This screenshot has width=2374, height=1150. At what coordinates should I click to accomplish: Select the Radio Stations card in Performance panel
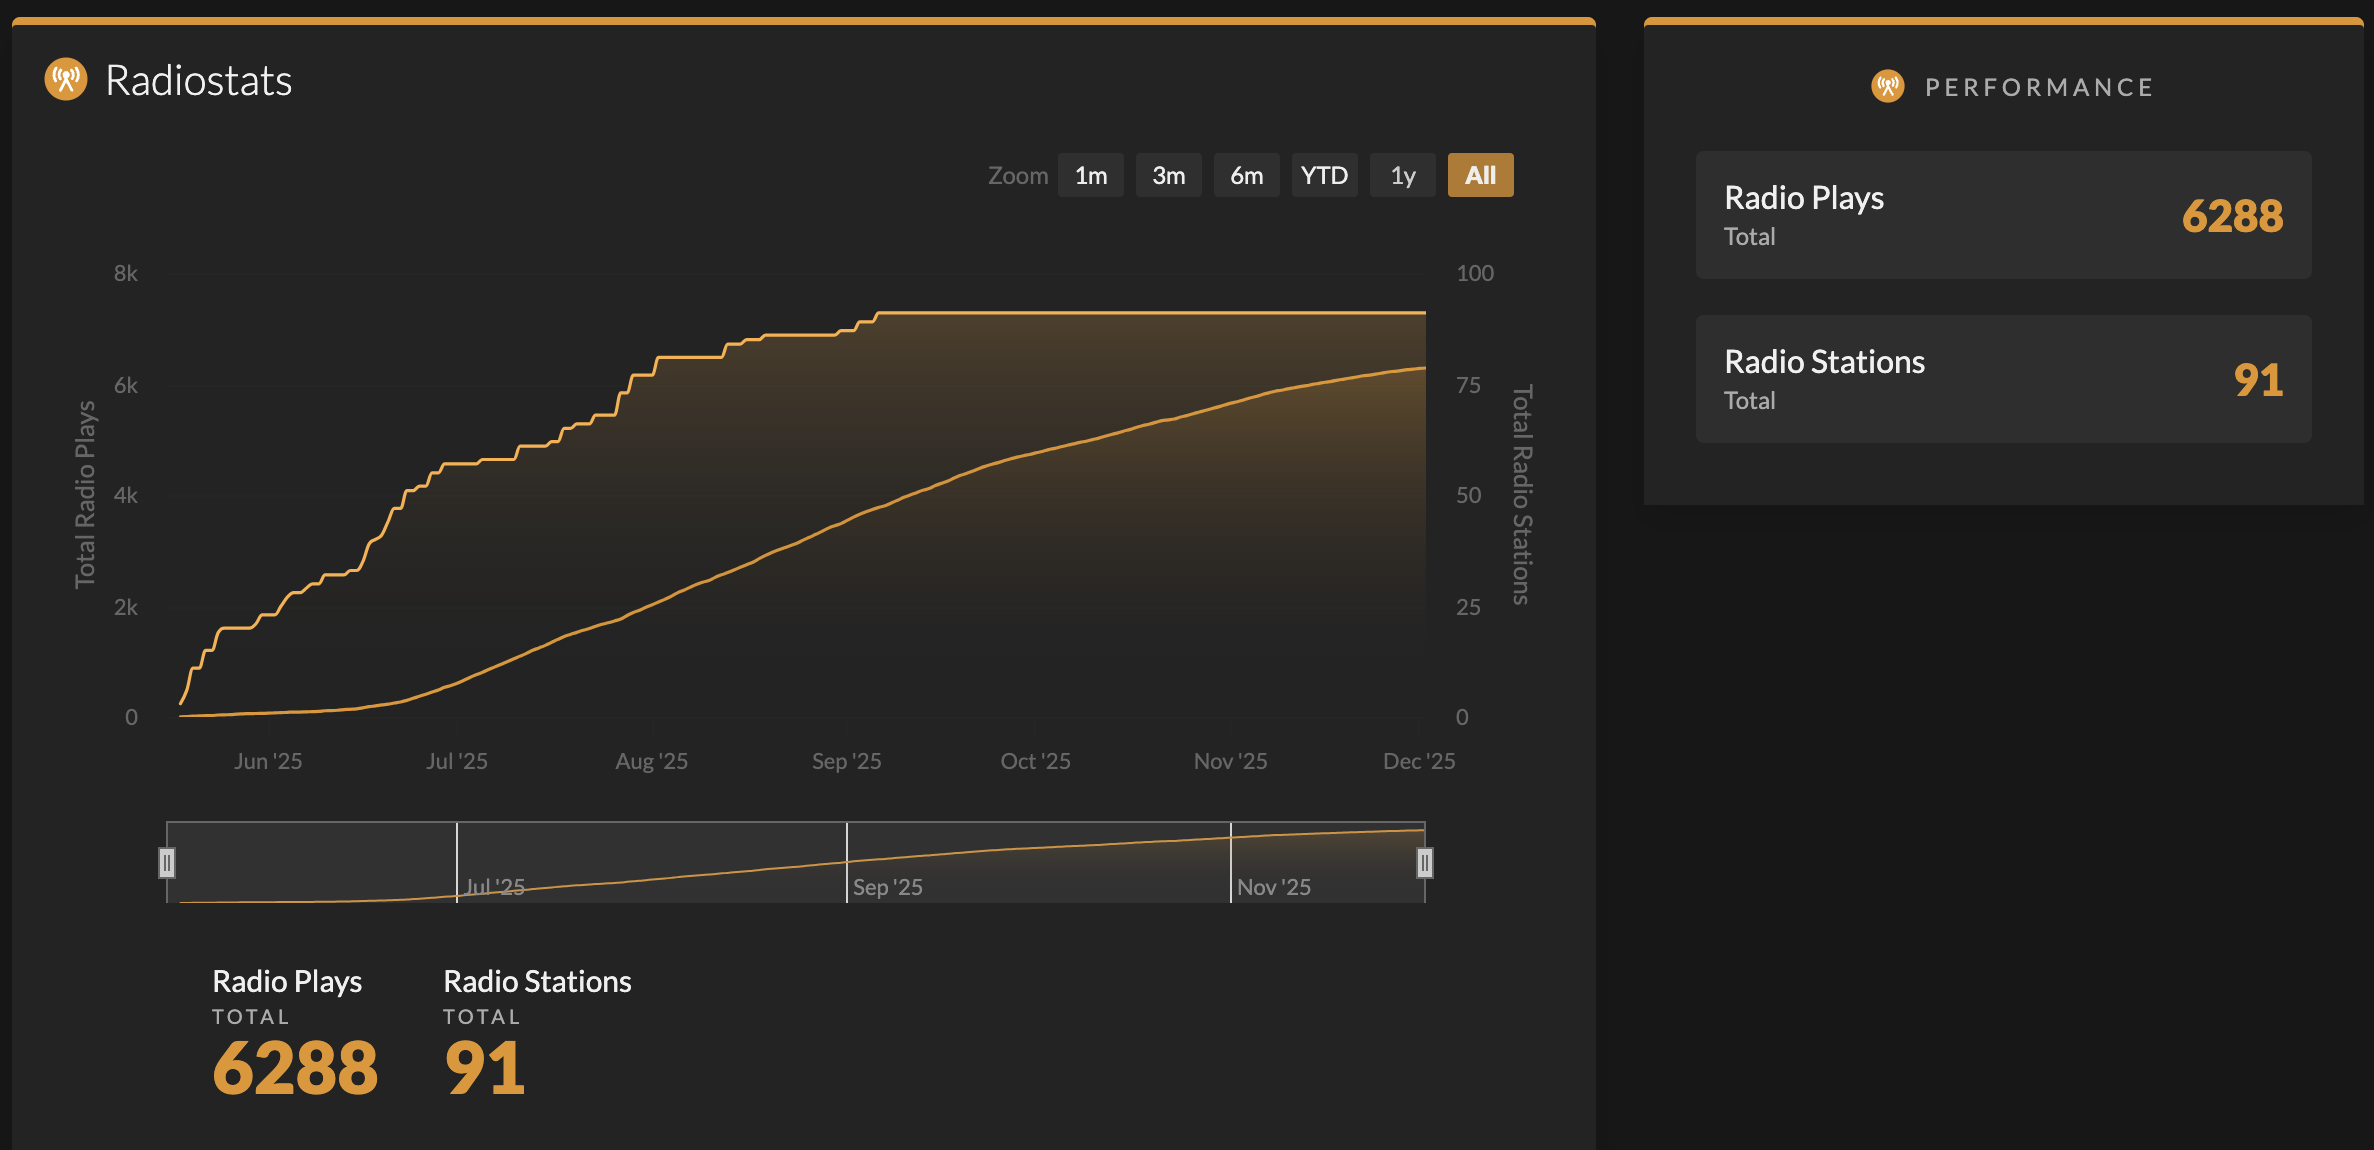click(2003, 379)
